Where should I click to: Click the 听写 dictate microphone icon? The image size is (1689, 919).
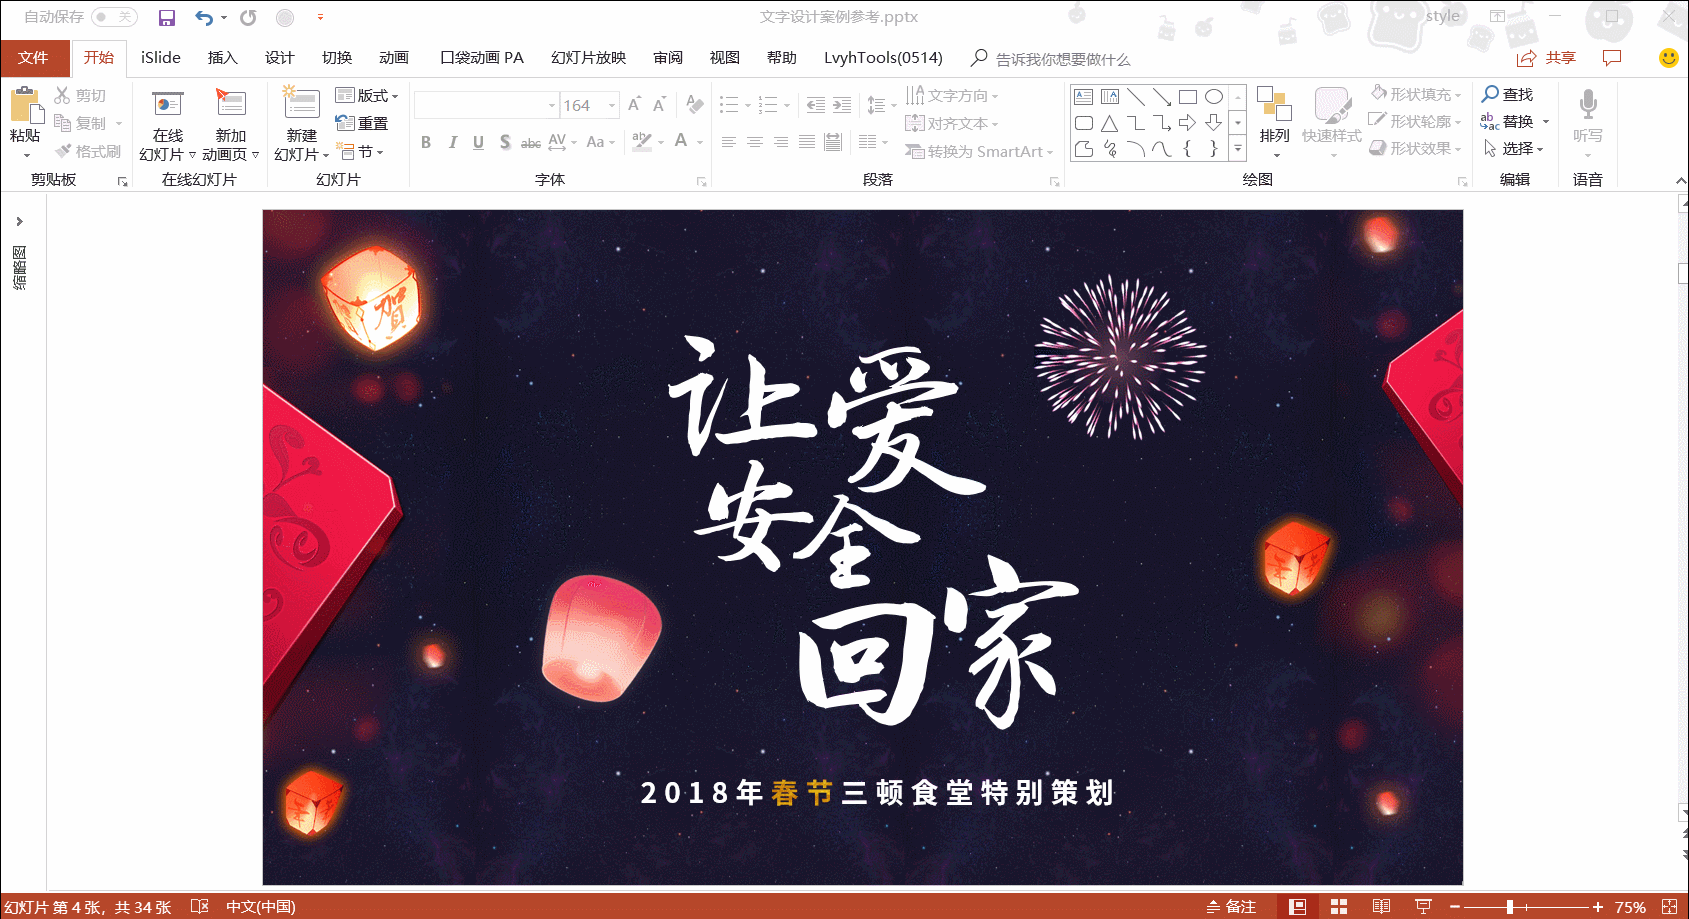[1588, 104]
